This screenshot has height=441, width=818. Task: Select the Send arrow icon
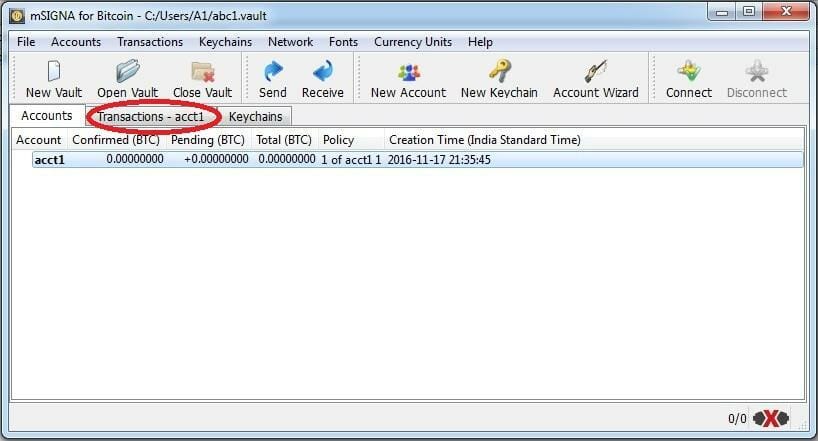coord(273,71)
